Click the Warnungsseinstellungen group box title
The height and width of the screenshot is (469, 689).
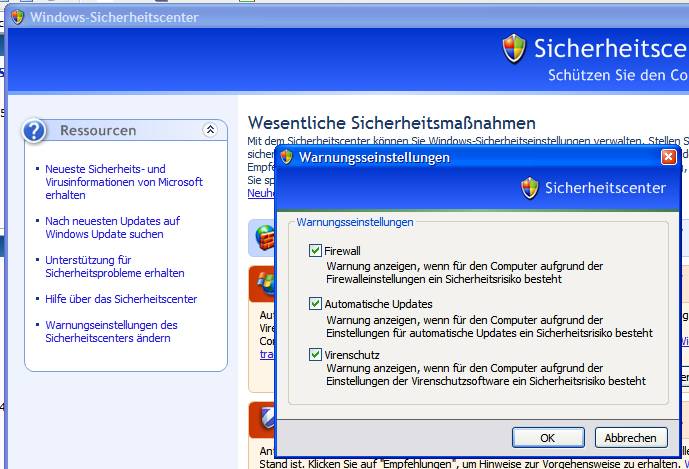355,222
